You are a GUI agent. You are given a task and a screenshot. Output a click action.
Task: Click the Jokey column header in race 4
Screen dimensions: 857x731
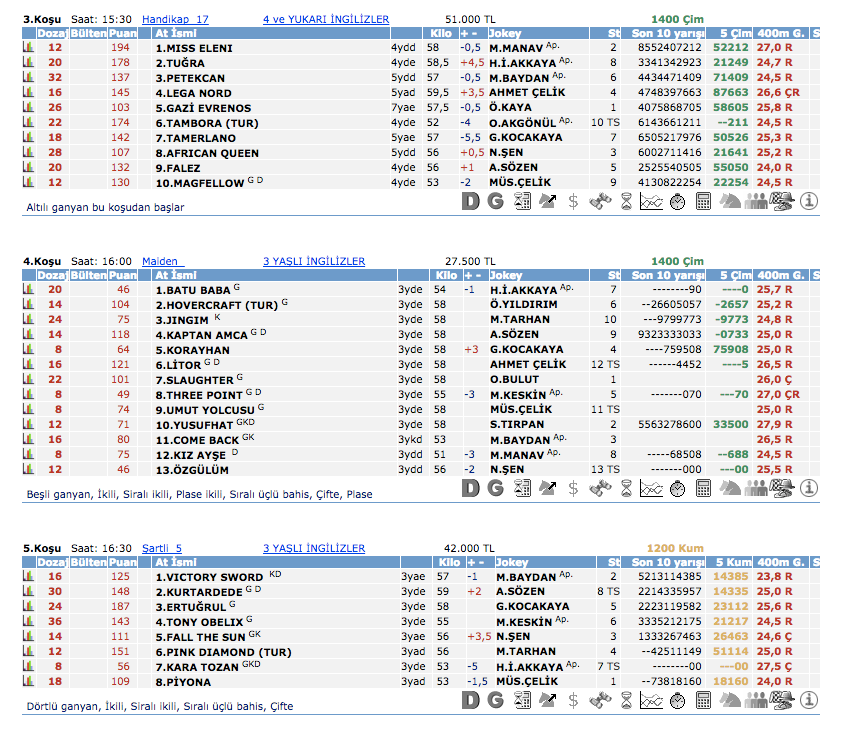click(508, 275)
